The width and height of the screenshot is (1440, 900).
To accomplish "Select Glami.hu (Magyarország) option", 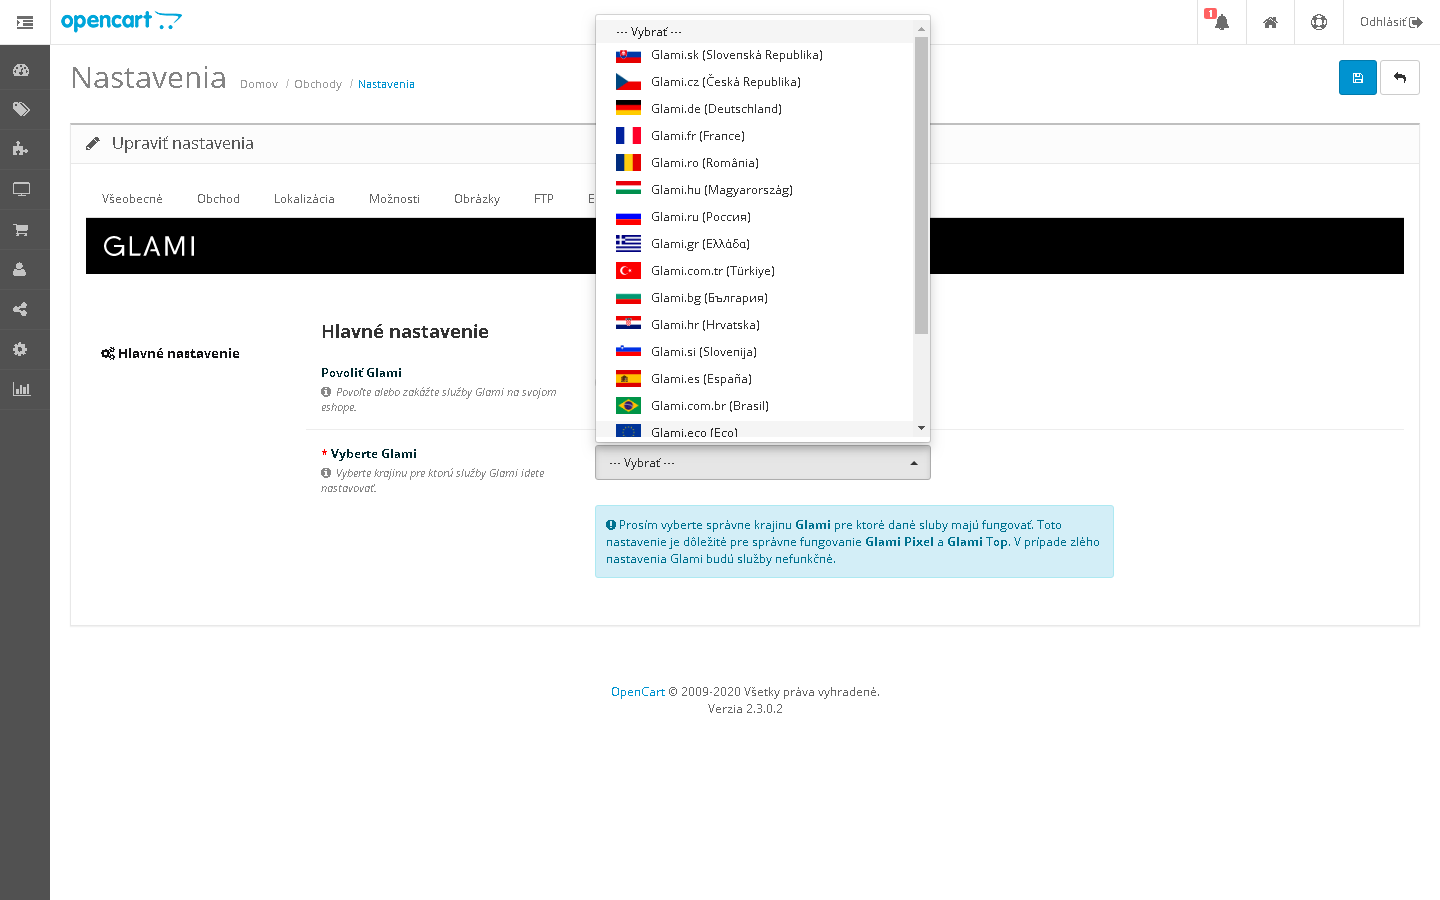I will pos(755,190).
